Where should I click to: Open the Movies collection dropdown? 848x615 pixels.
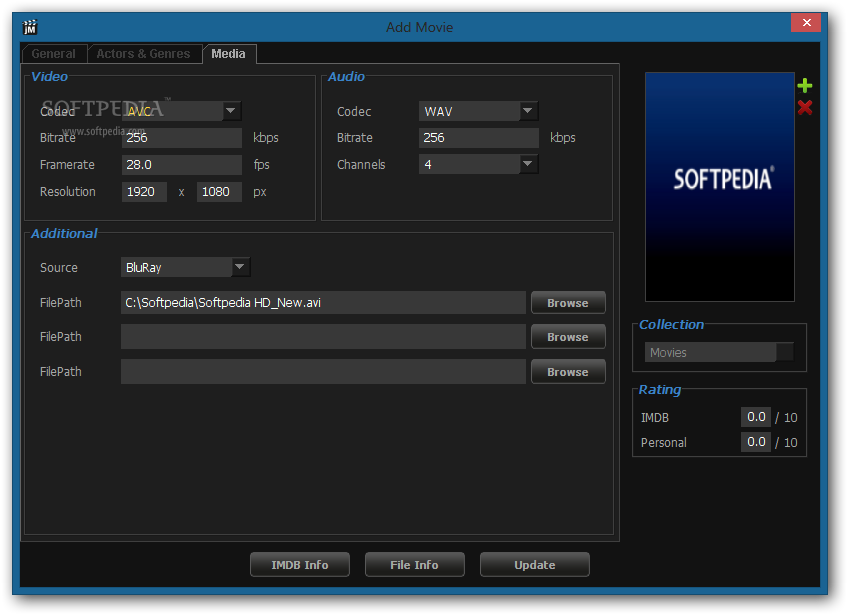[719, 352]
